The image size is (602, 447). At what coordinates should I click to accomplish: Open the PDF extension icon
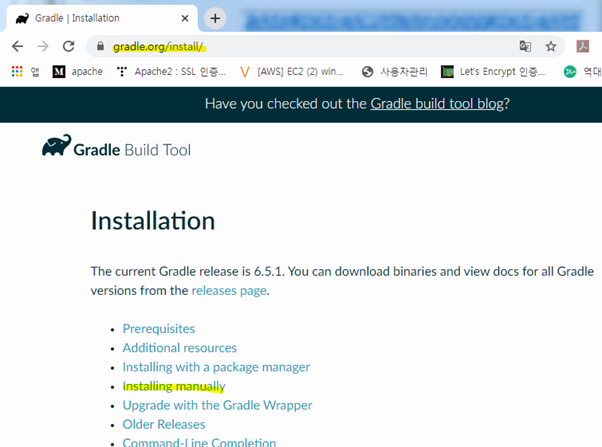coord(583,46)
